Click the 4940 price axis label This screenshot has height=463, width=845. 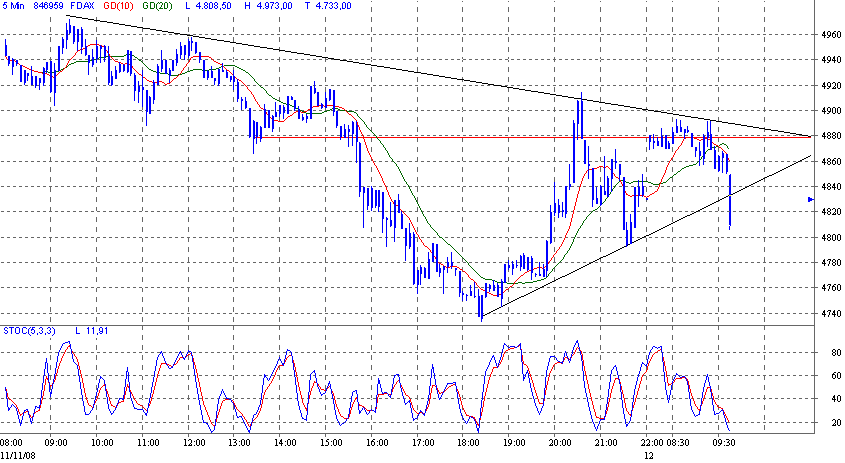click(831, 59)
